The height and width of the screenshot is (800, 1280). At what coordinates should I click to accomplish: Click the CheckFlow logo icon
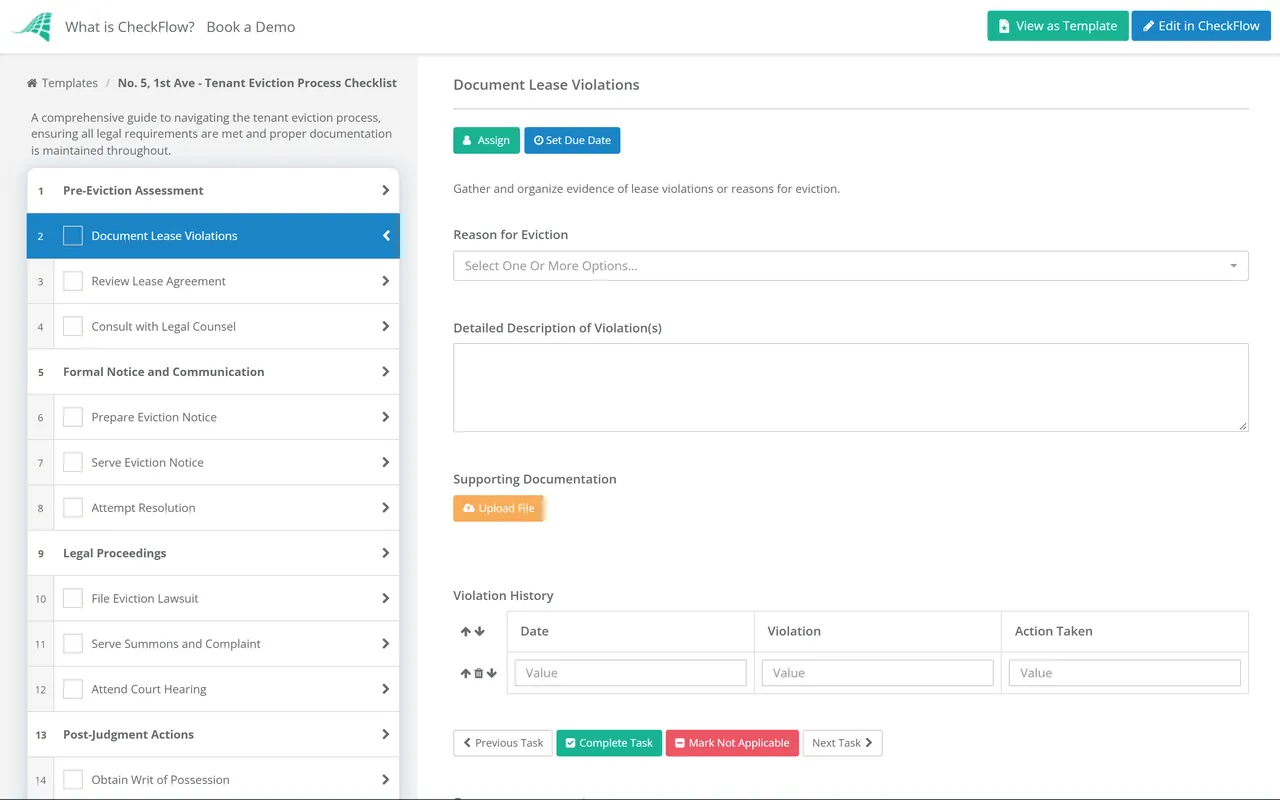[x=32, y=27]
